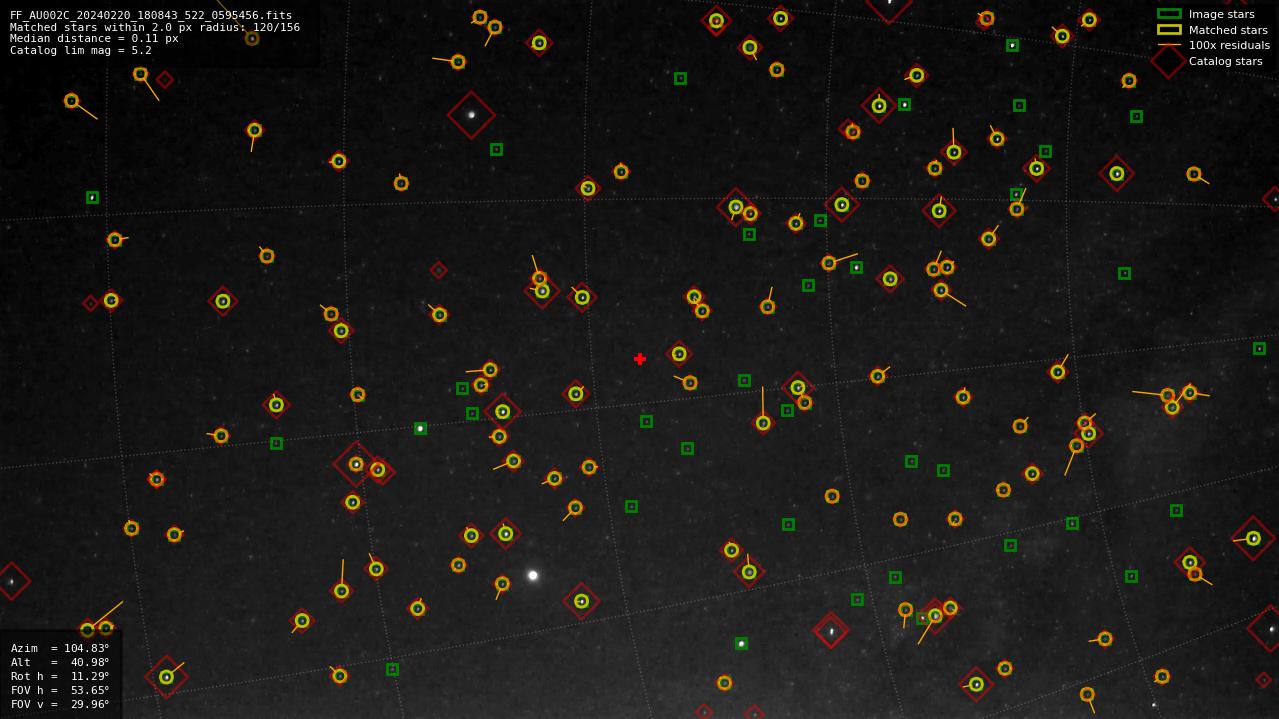This screenshot has width=1279, height=719.
Task: Click the red cross image-center marker
Action: [x=640, y=359]
